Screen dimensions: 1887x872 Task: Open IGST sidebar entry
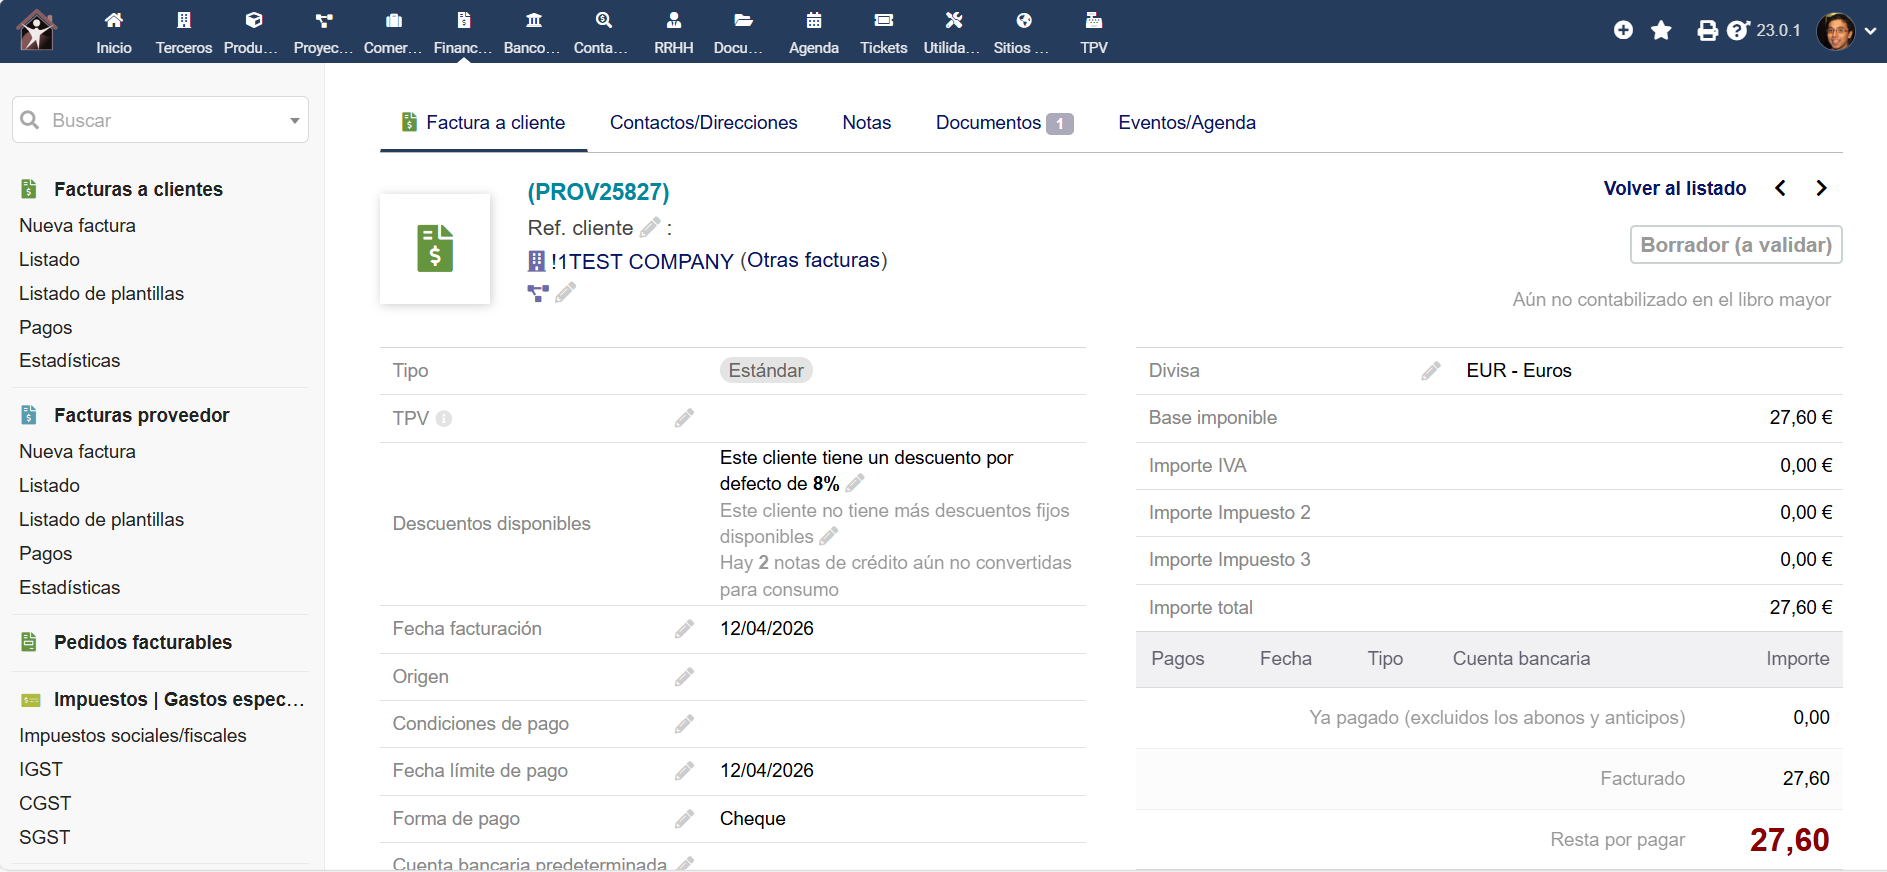40,769
